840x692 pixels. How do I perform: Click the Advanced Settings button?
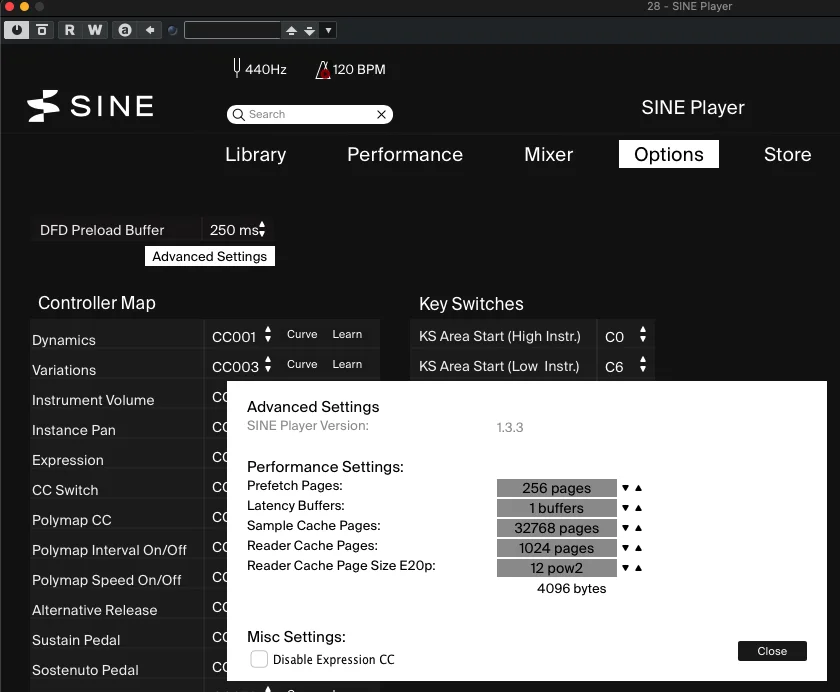(x=210, y=257)
